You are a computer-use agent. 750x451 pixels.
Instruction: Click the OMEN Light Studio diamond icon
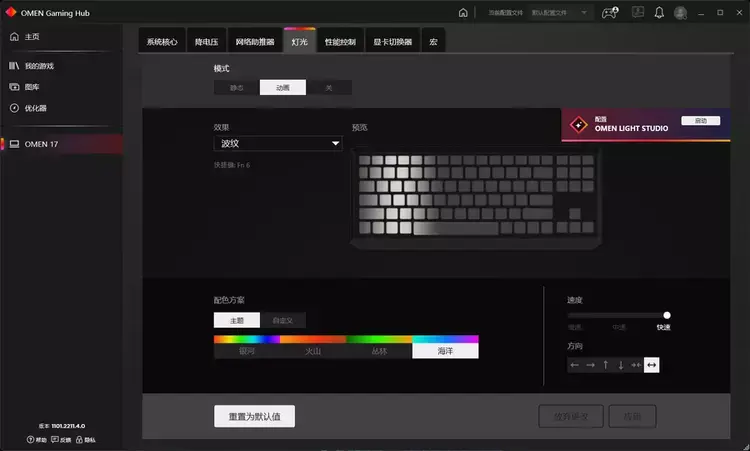(579, 125)
